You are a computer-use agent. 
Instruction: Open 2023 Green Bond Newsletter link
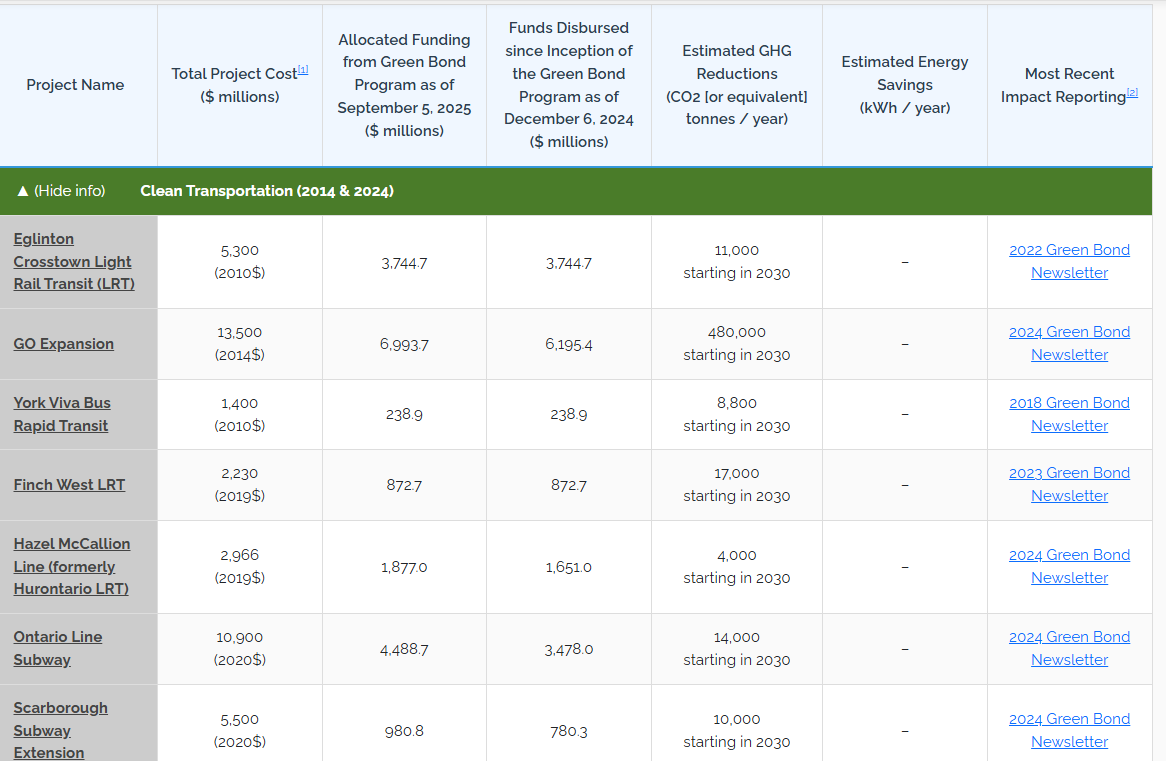click(x=1069, y=484)
